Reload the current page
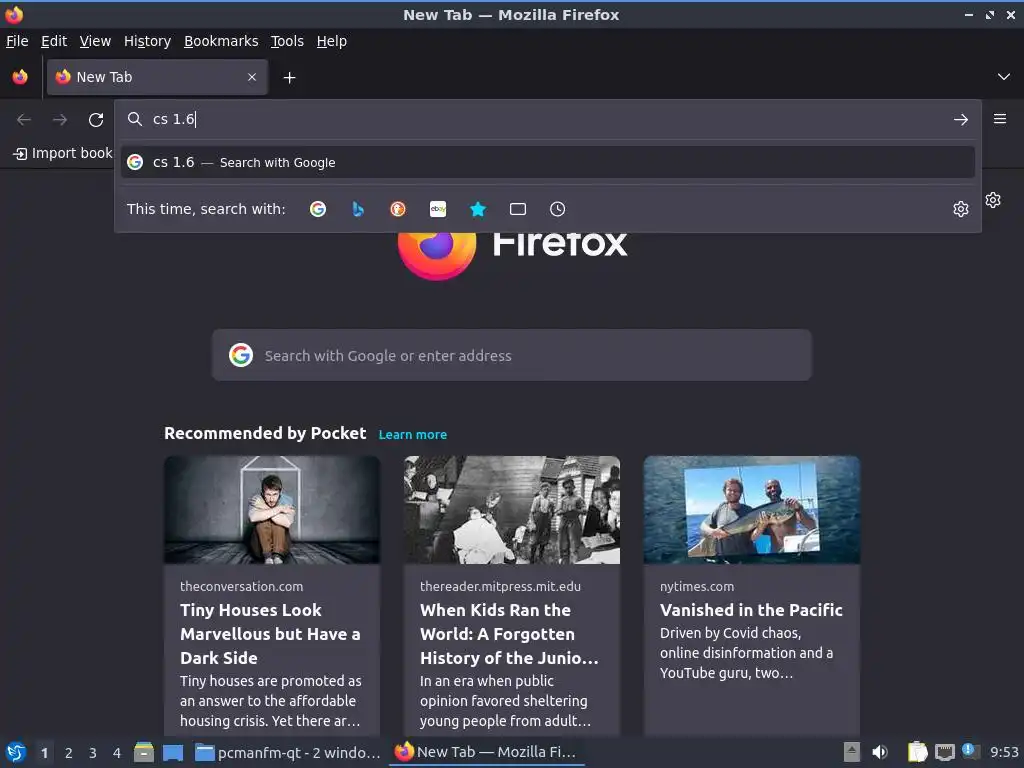1024x768 pixels. [96, 120]
